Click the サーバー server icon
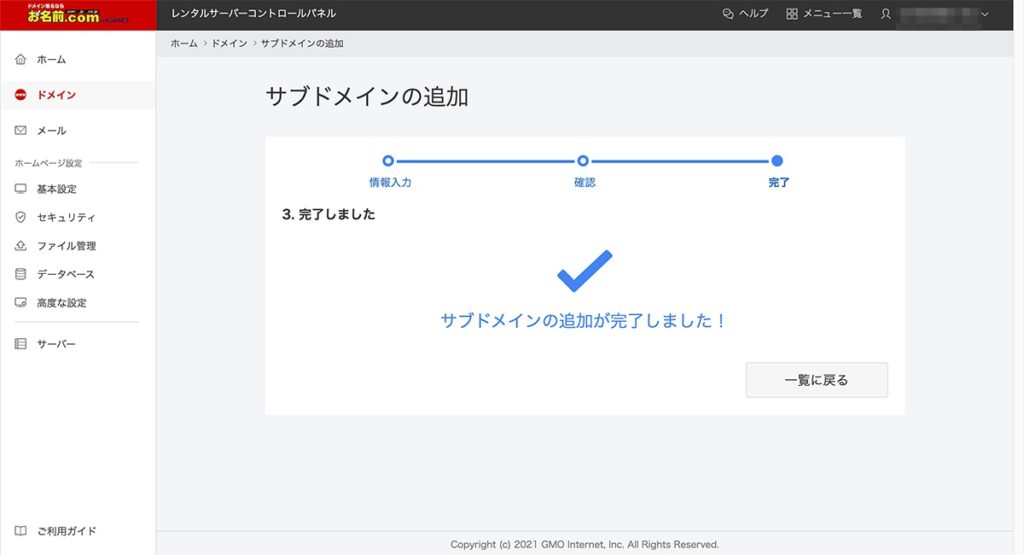The image size is (1024, 555). [x=20, y=344]
